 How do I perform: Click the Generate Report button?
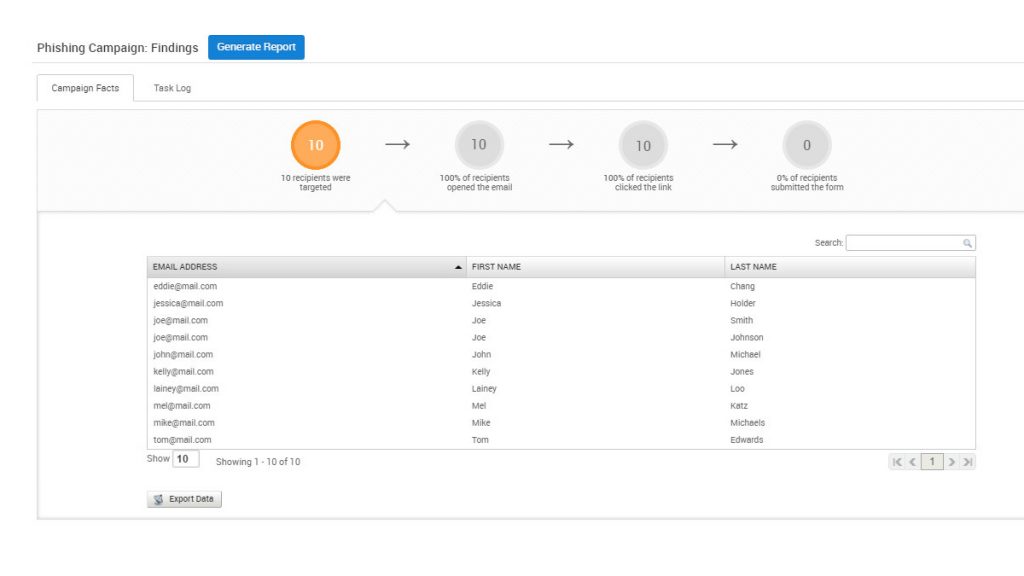pyautogui.click(x=256, y=47)
